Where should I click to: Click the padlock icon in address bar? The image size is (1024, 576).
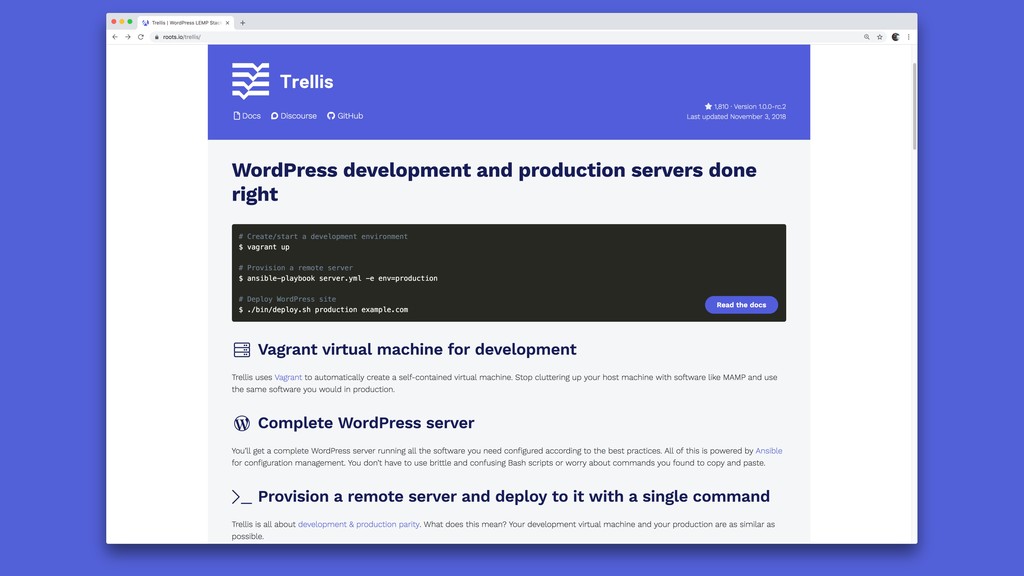pos(157,37)
